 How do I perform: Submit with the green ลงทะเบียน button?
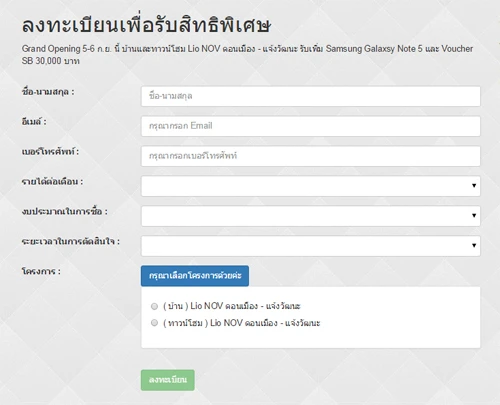pyautogui.click(x=168, y=380)
